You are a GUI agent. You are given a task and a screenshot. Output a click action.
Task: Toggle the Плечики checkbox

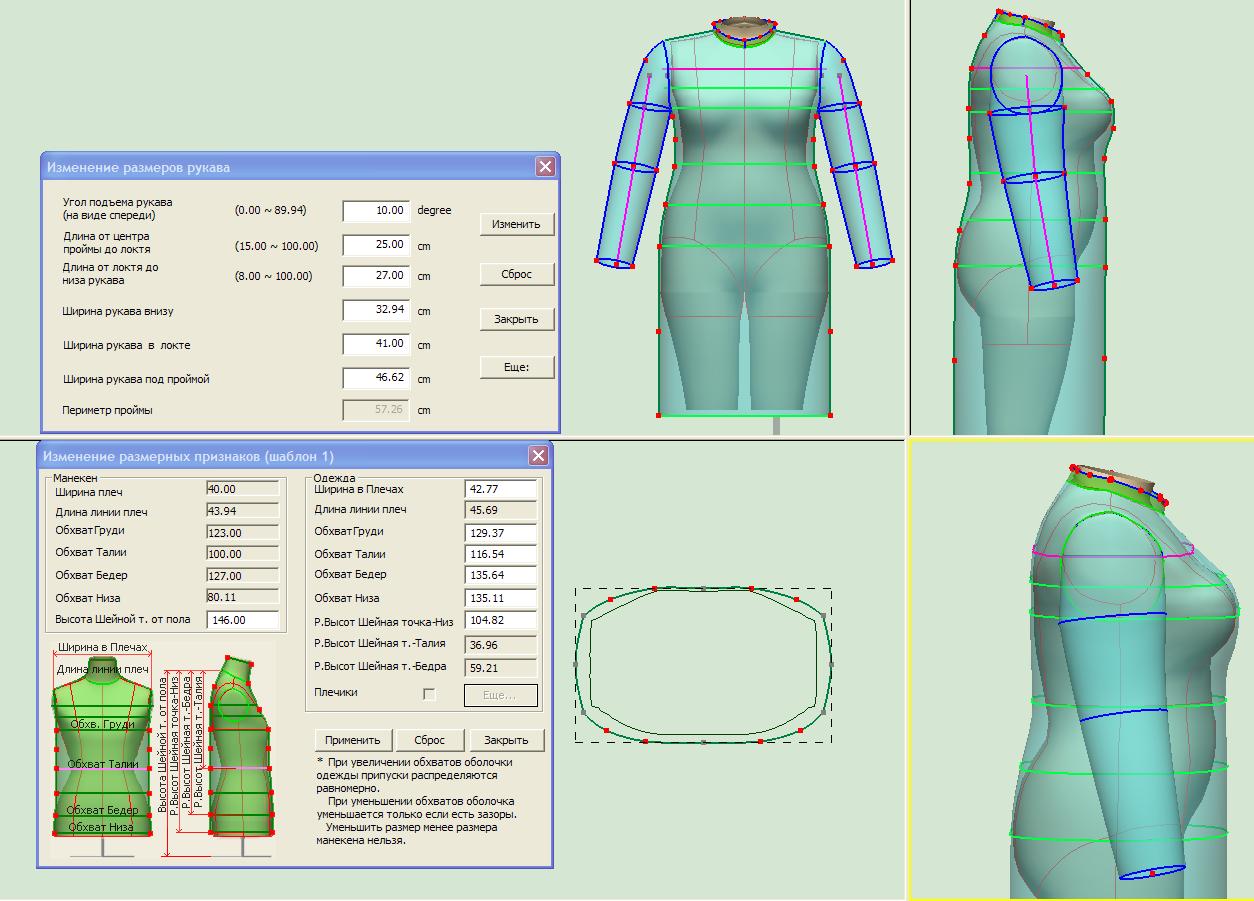tap(429, 694)
